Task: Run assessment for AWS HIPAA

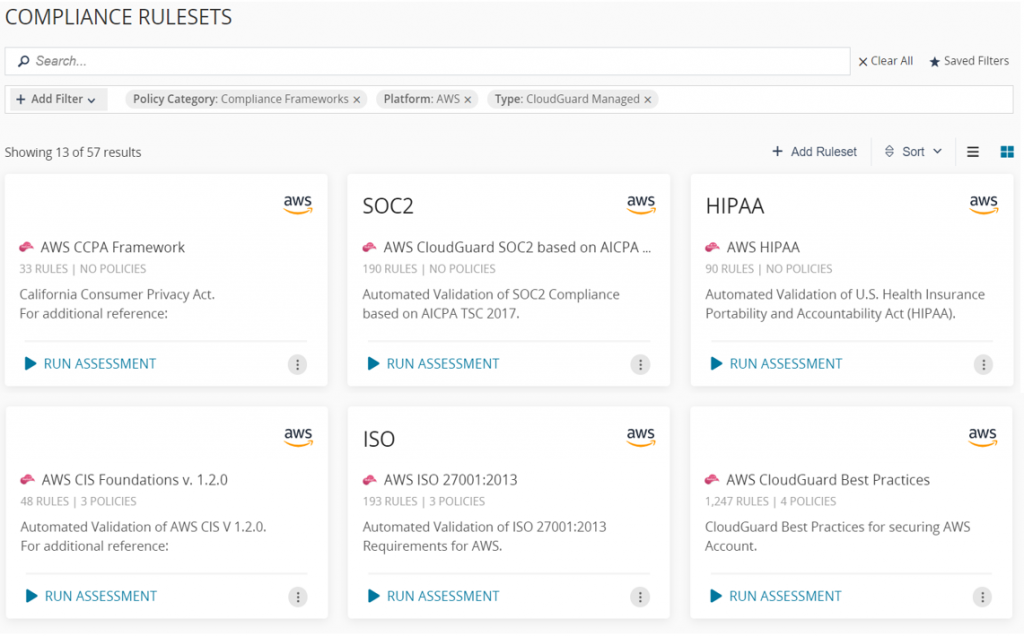Action: [x=776, y=364]
